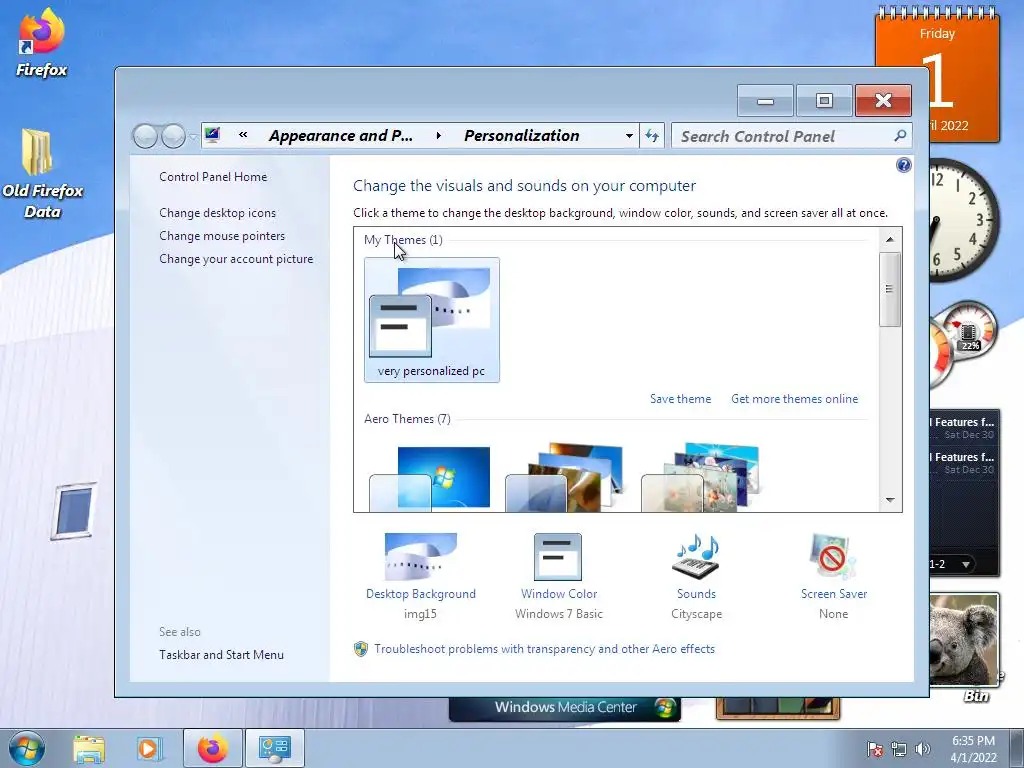1024x768 pixels.
Task: Click the search magnifier icon in Control Panel
Action: point(900,136)
